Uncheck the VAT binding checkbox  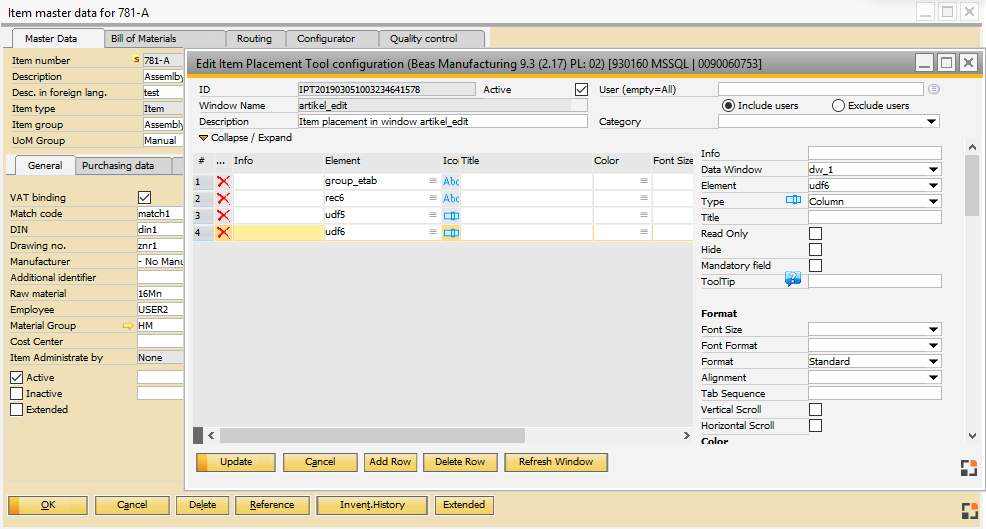[x=145, y=198]
